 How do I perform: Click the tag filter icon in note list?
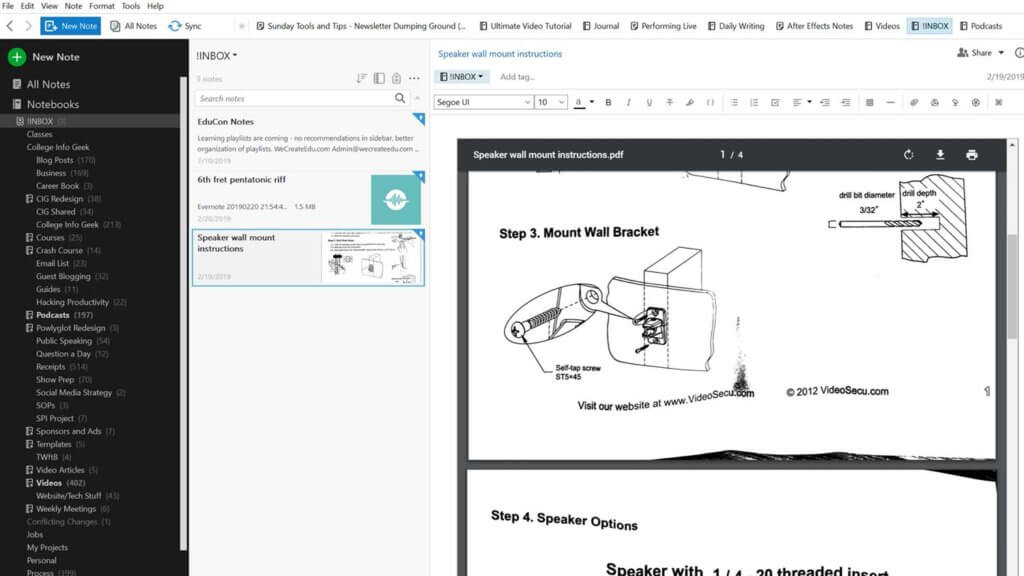click(396, 78)
